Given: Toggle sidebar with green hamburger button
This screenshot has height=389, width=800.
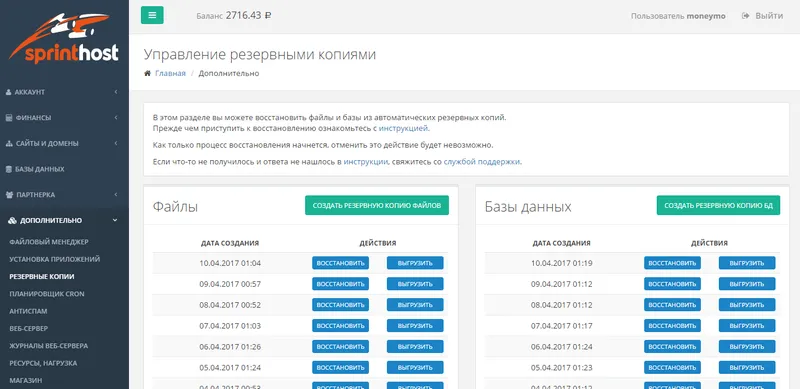Looking at the screenshot, I should click(152, 15).
